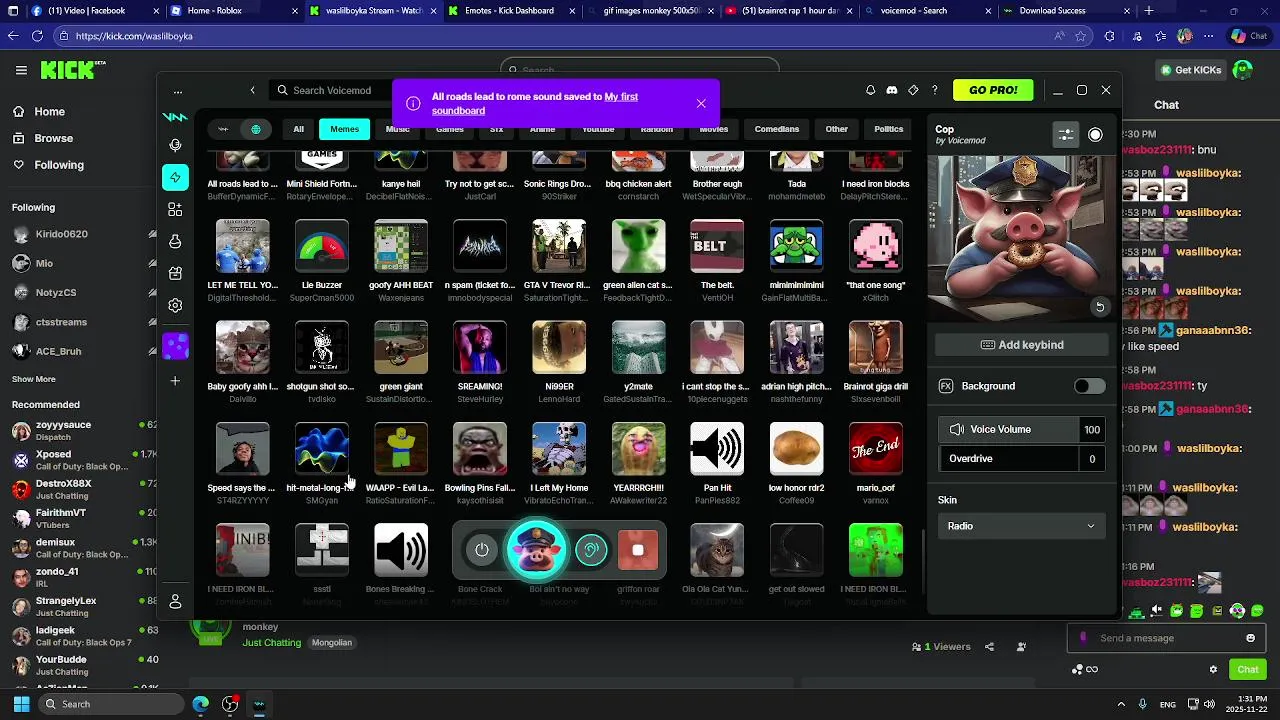Open the Voicemod voice changer microphone section
1280x720 pixels.
pos(175,145)
